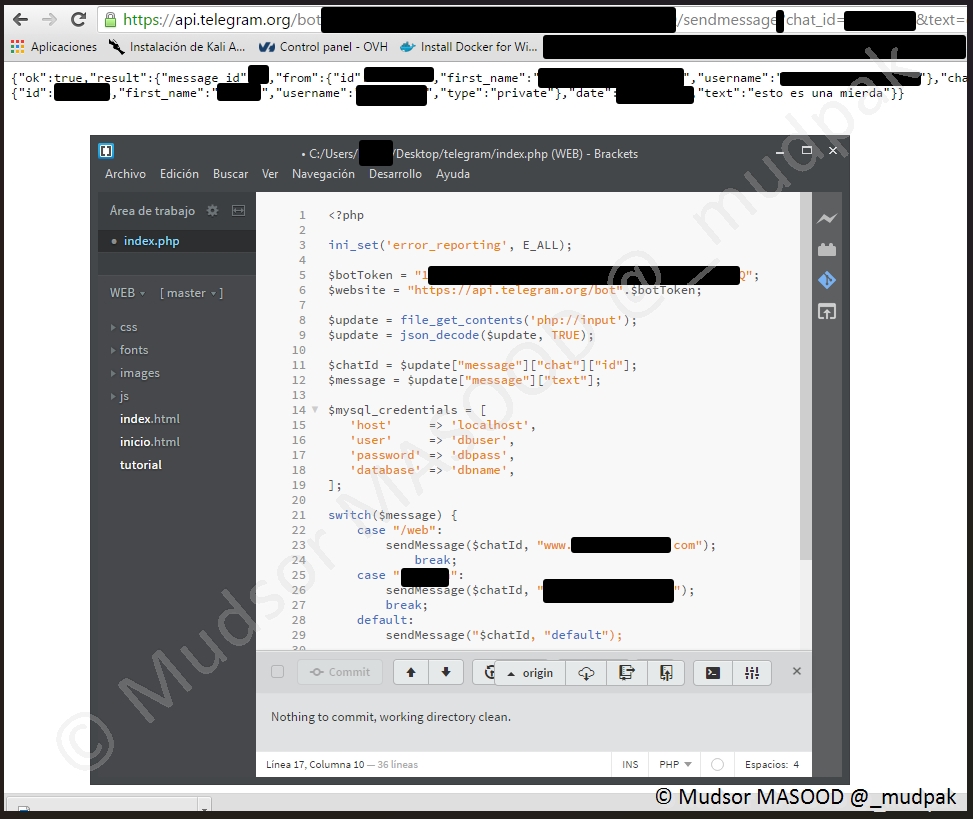Open the Navegación menu

coord(323,174)
